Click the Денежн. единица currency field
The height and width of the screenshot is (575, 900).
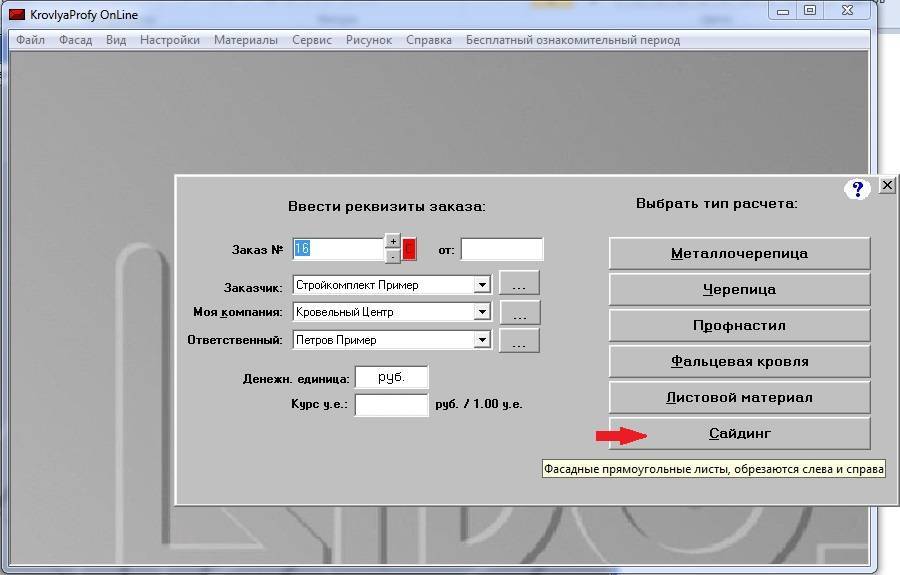(x=391, y=377)
